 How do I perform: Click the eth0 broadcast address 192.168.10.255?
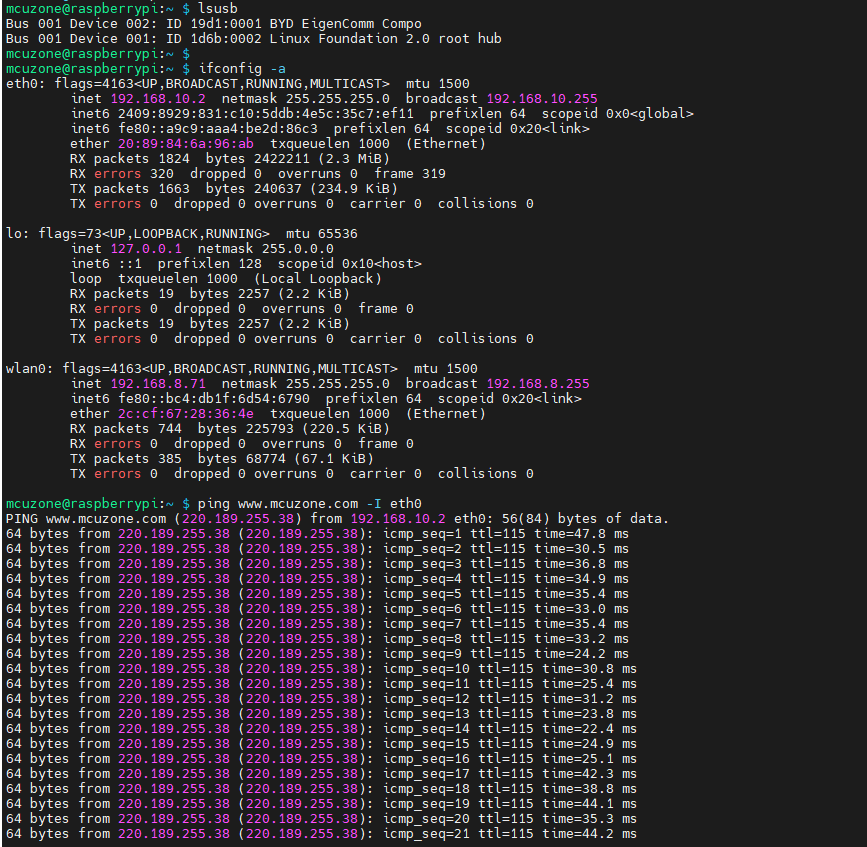pyautogui.click(x=542, y=98)
